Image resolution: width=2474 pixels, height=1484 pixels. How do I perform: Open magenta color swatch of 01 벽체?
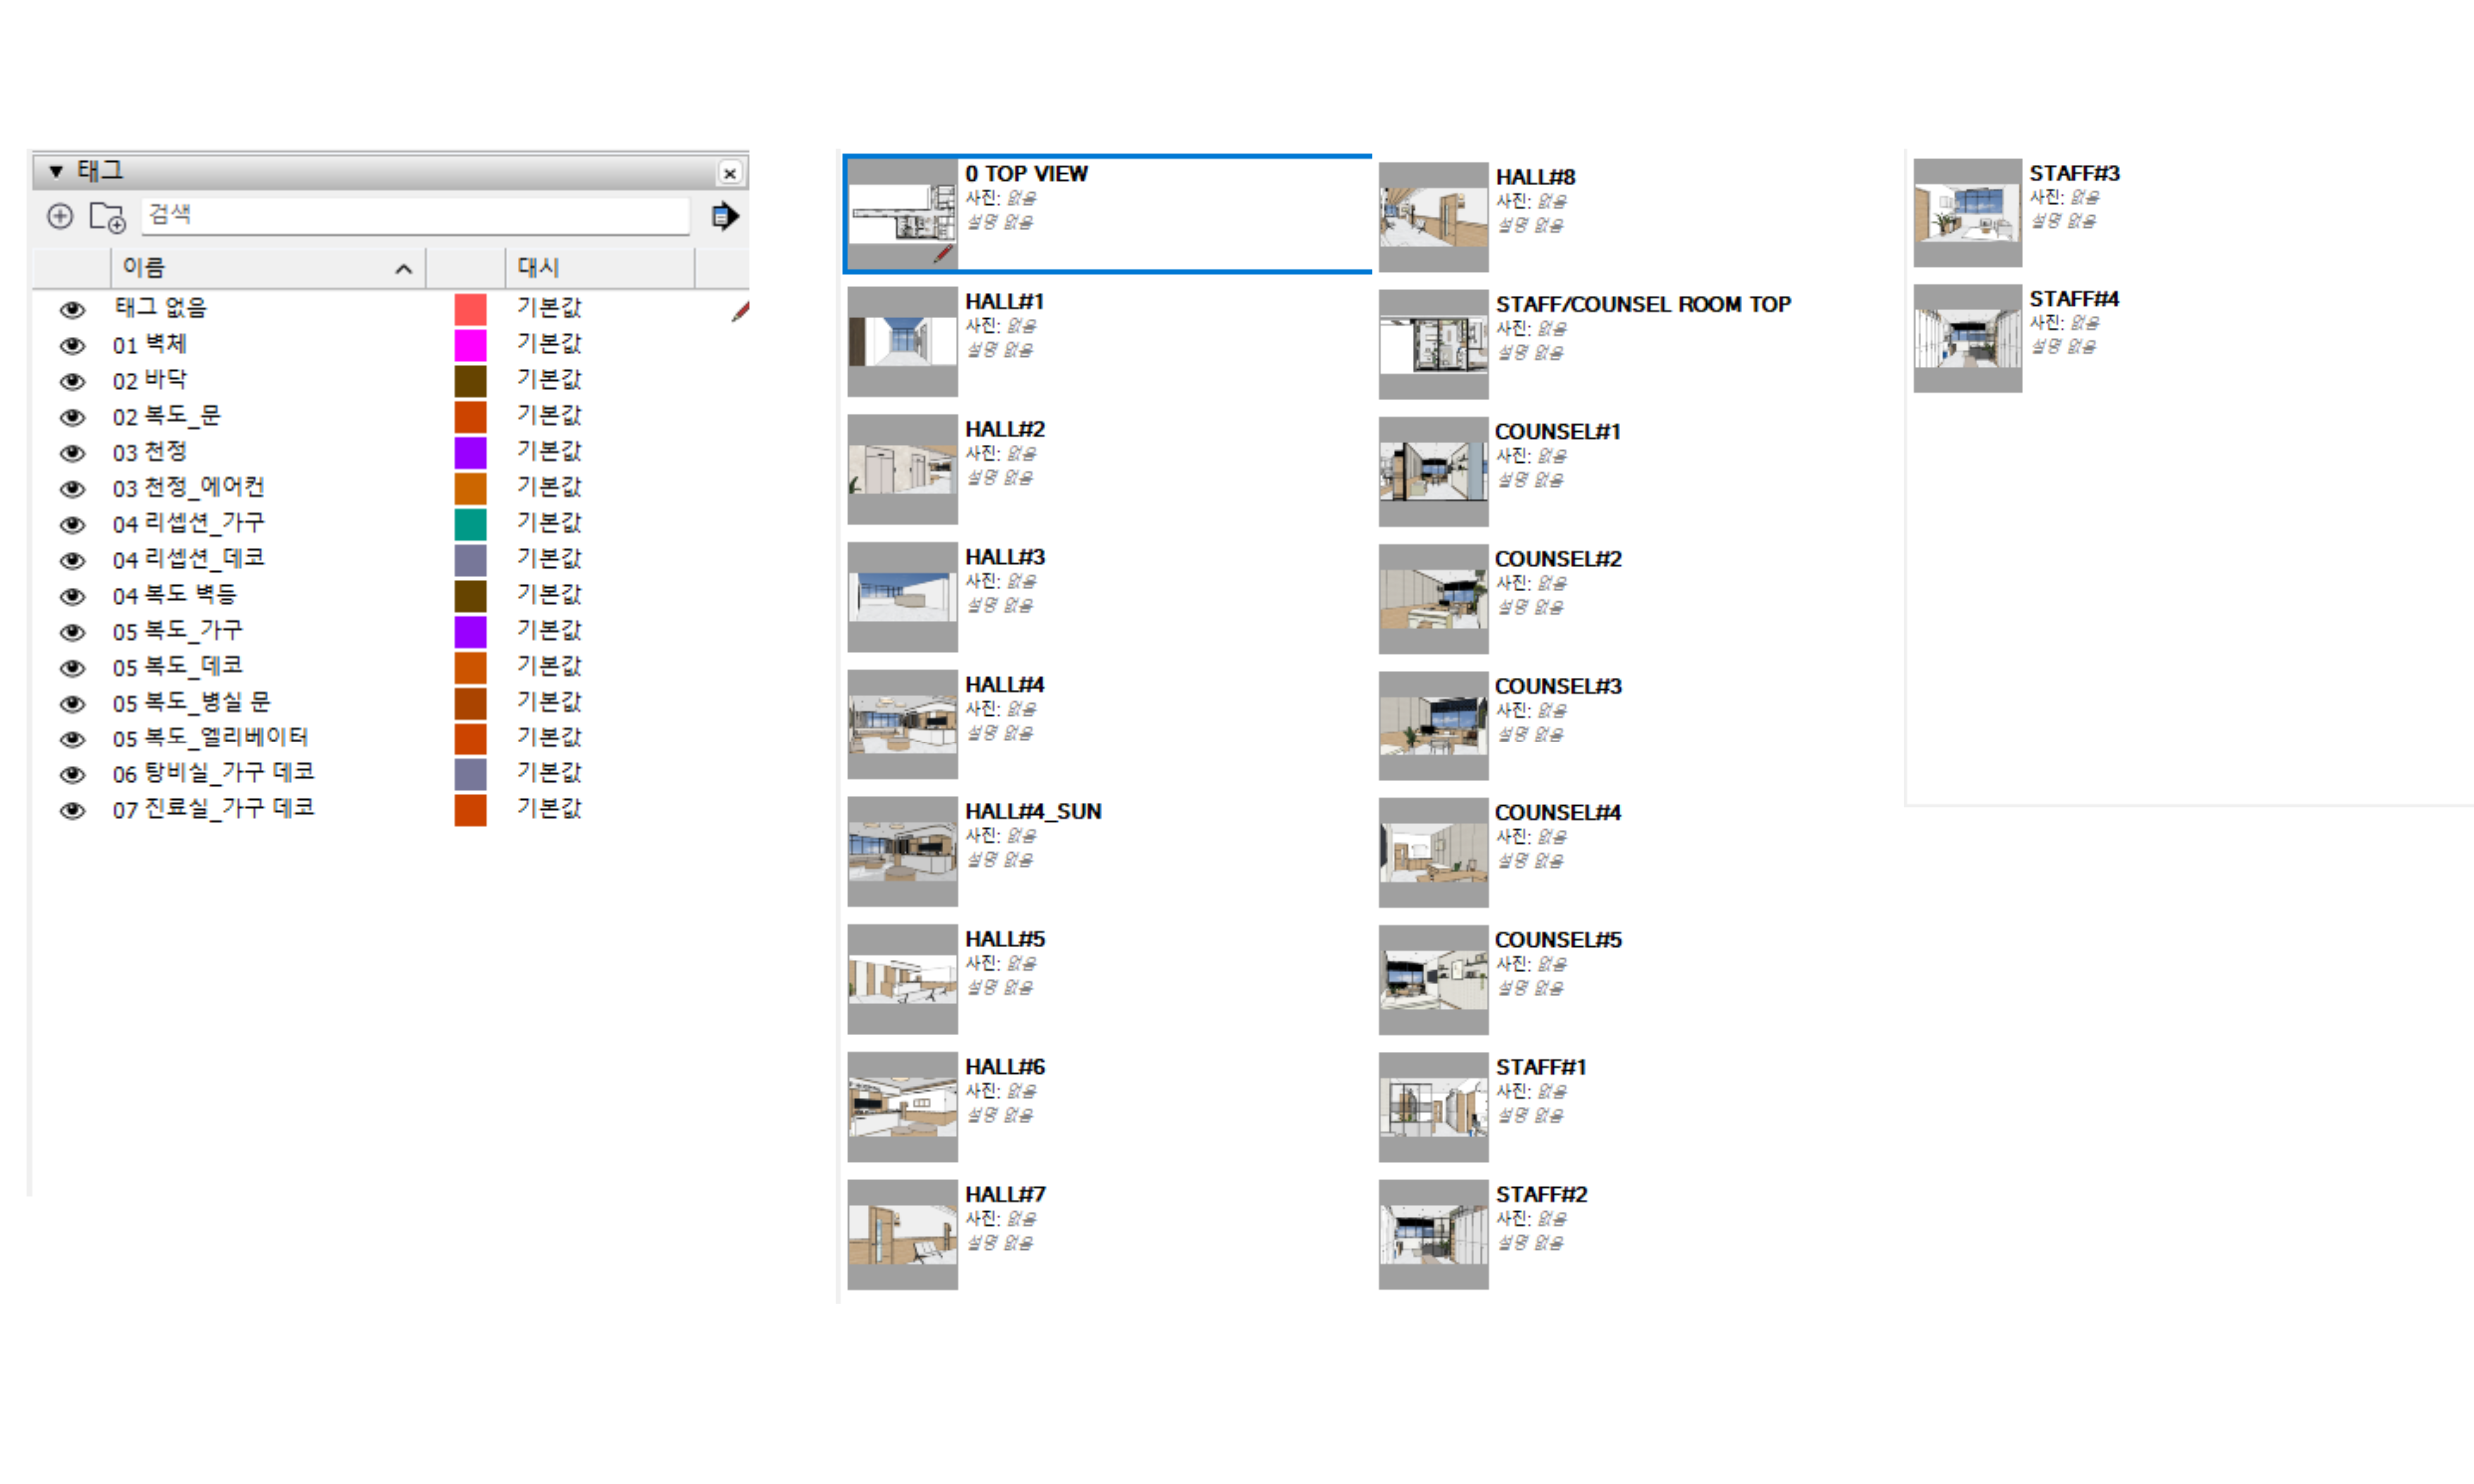pos(470,345)
